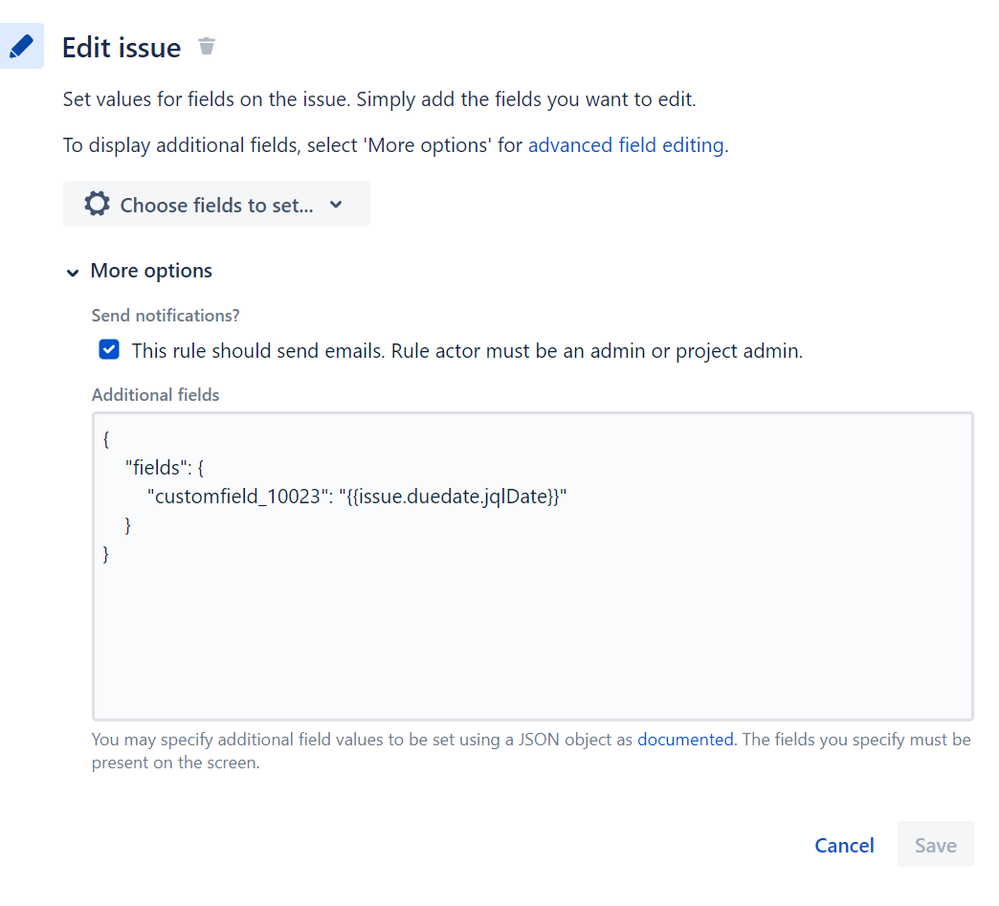Click the '"fields": {' line in JSON
999x906 pixels.
point(164,468)
